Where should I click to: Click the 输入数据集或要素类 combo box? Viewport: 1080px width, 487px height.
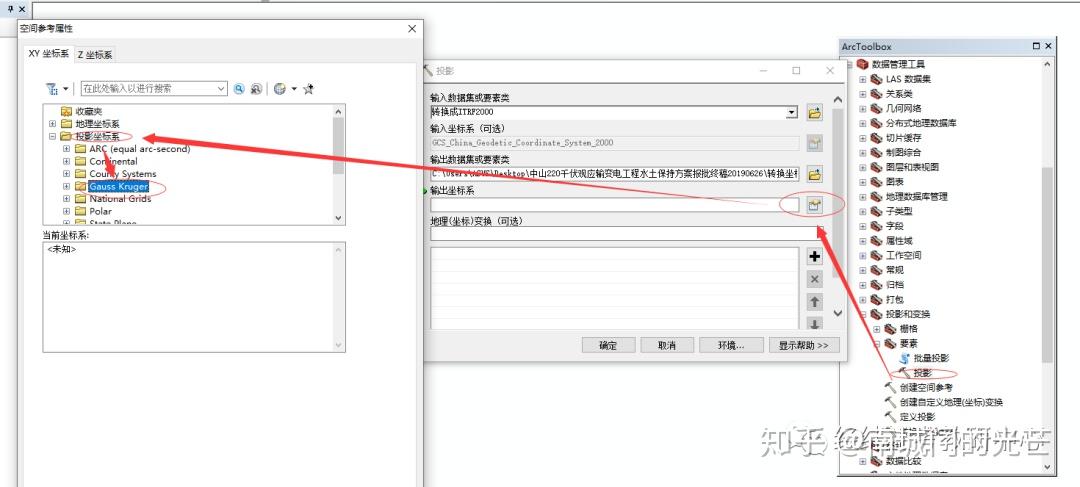pyautogui.click(x=614, y=112)
